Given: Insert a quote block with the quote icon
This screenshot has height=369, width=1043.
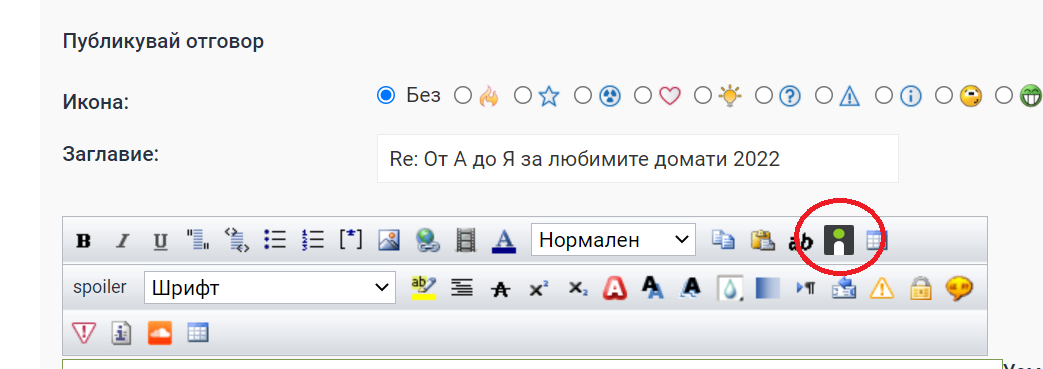Looking at the screenshot, I should [x=198, y=240].
